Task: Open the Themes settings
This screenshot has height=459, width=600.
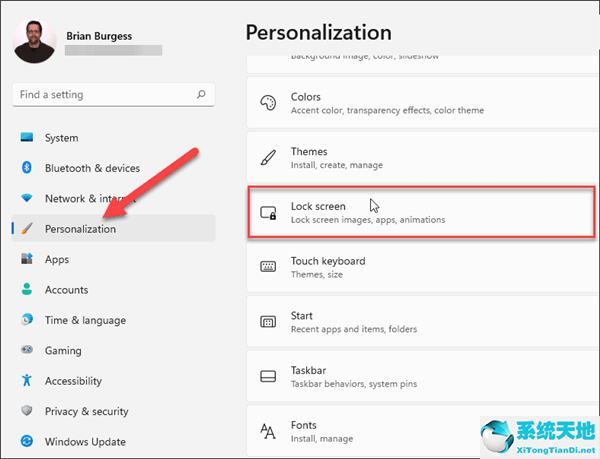Action: coord(418,158)
